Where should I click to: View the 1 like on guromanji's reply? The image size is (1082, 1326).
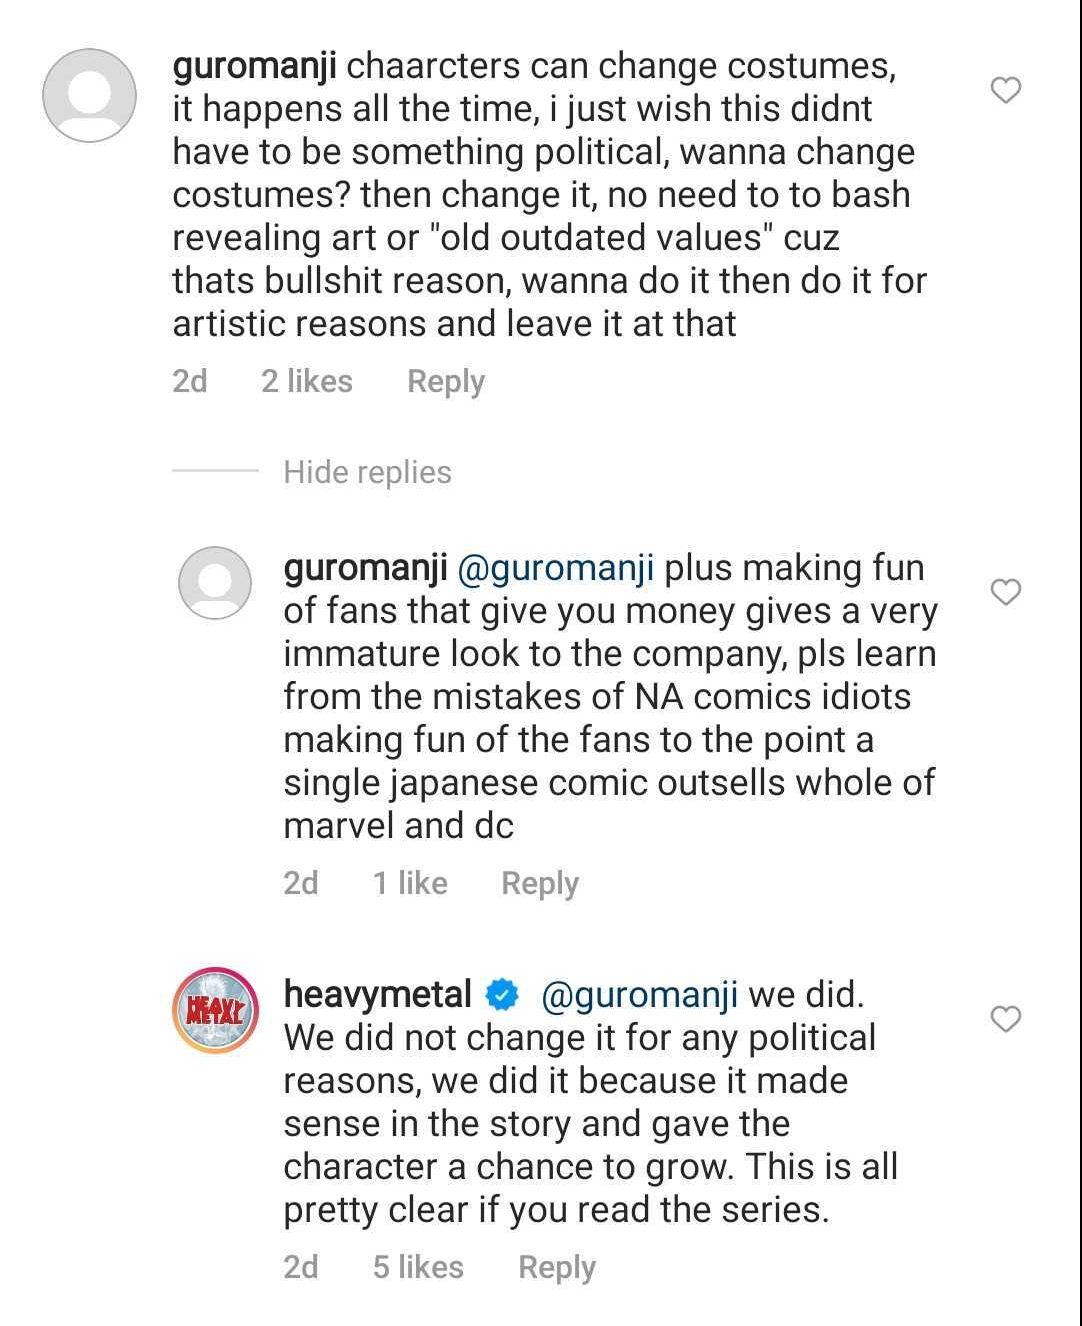pos(410,883)
